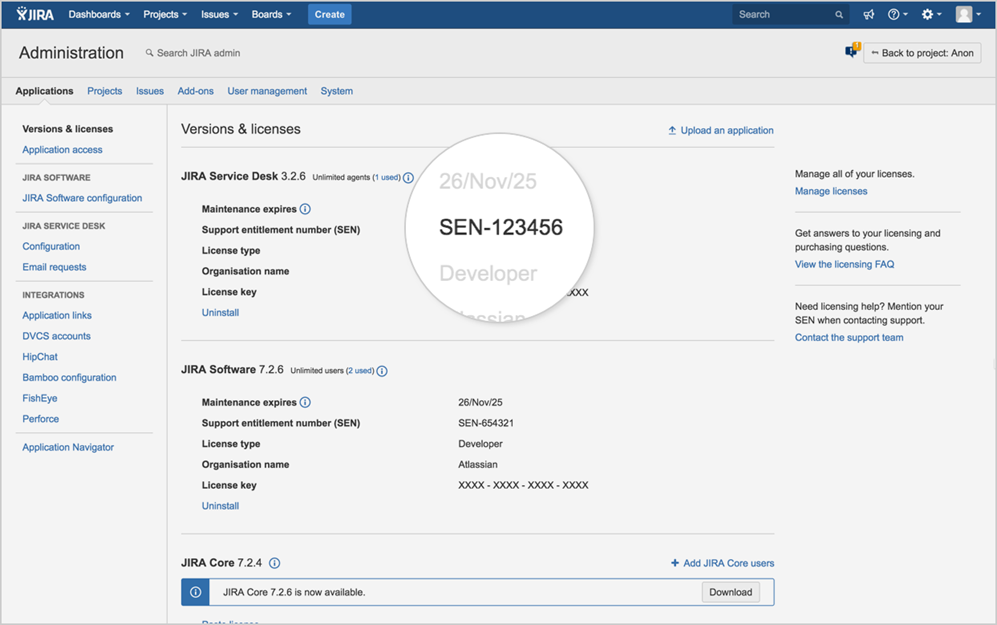
Task: Expand the Boards dropdown menu
Action: pos(271,15)
